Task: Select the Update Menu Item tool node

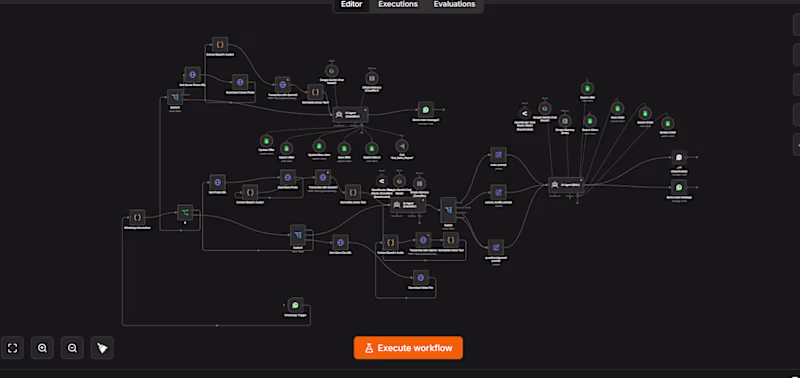Action: 319,145
